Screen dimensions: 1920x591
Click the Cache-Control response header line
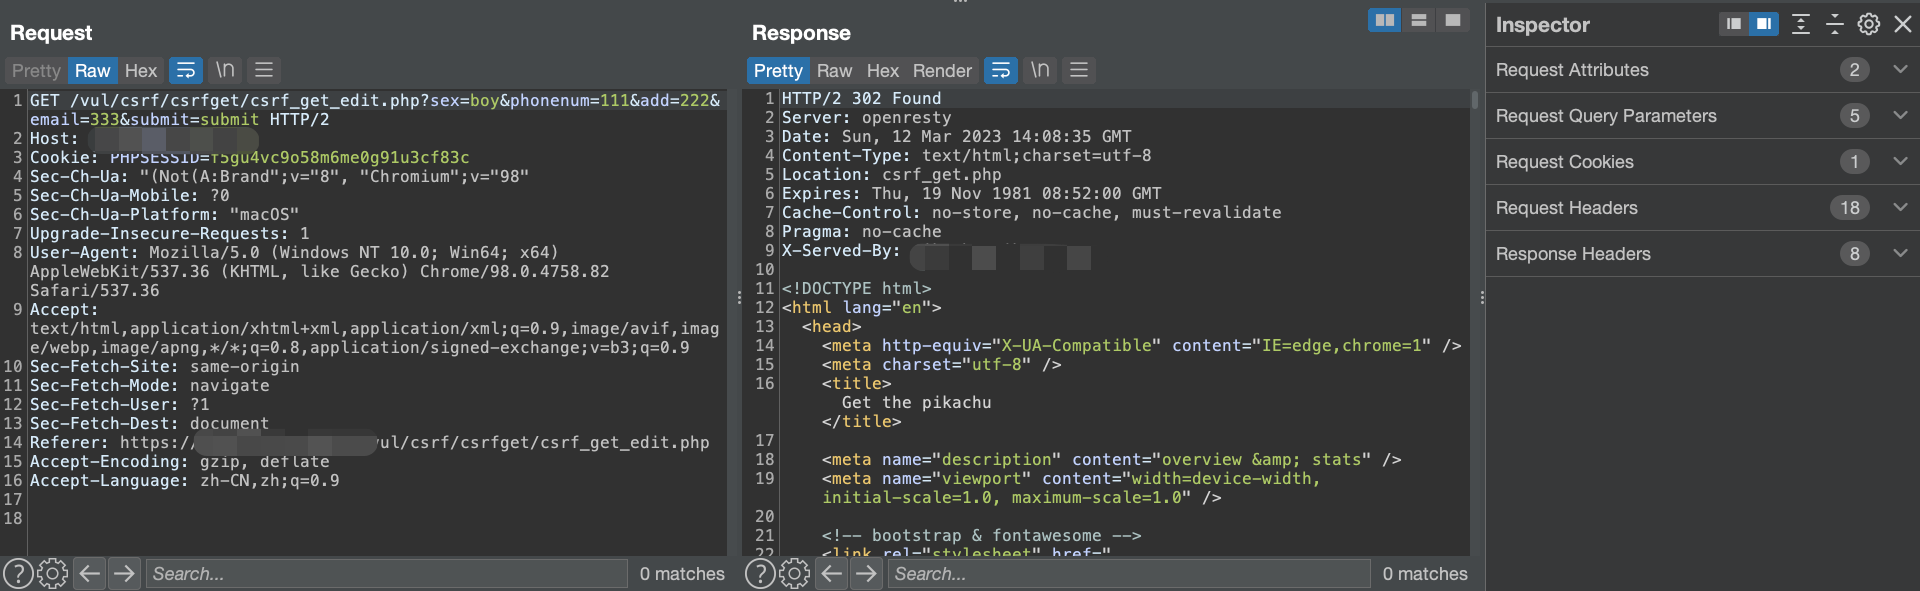point(1031,212)
